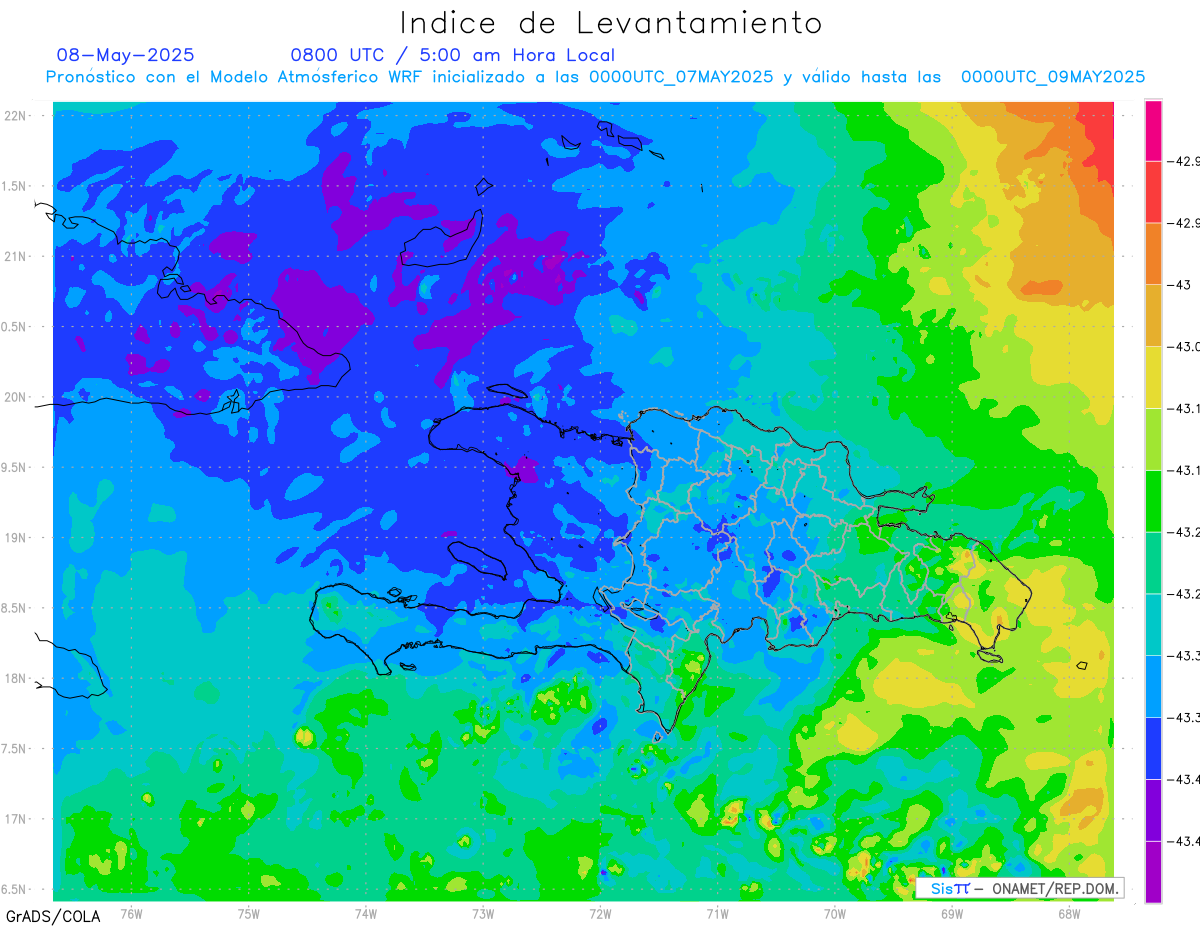Click the magenta swatch atop the color bar
The width and height of the screenshot is (1200, 927).
[x=1153, y=130]
